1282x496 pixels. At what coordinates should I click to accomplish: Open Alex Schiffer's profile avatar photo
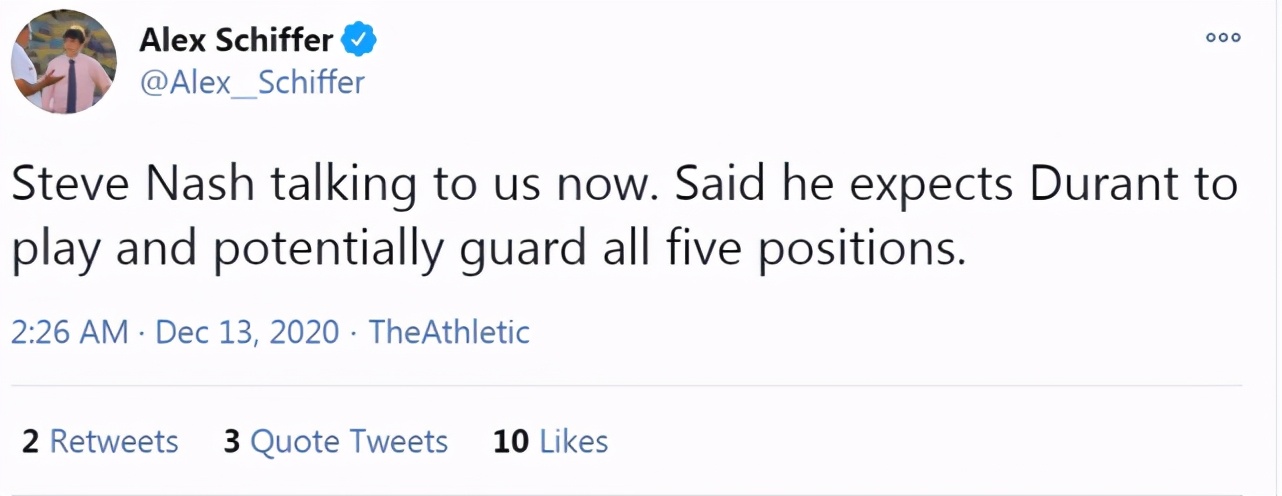click(63, 62)
